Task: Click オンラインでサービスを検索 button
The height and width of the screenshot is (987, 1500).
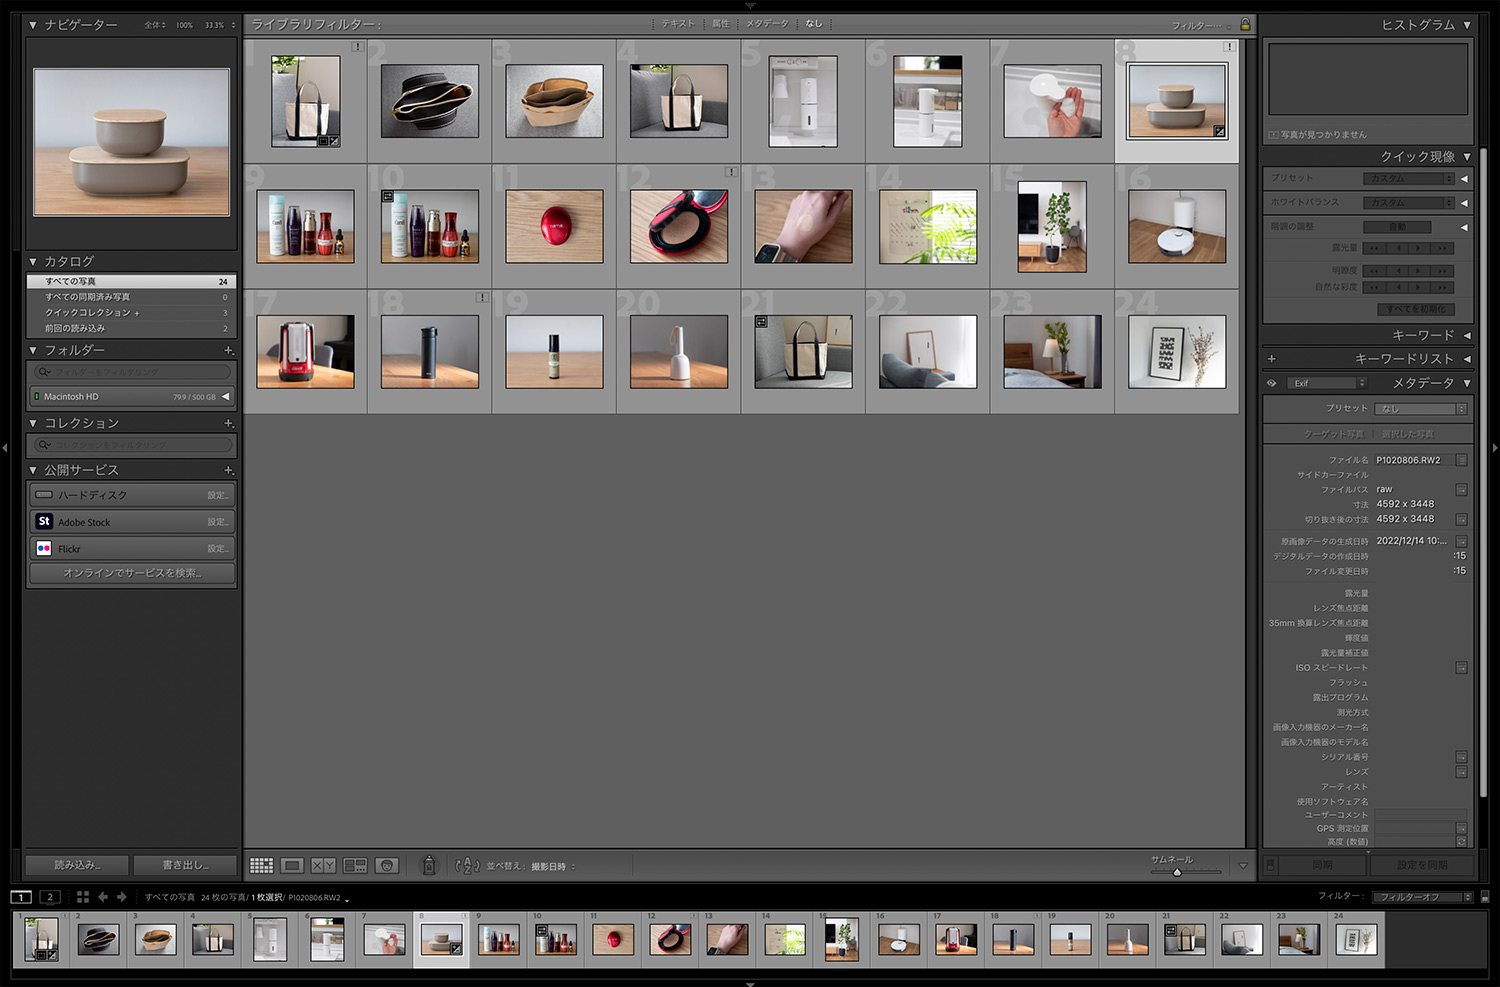Action: click(132, 573)
